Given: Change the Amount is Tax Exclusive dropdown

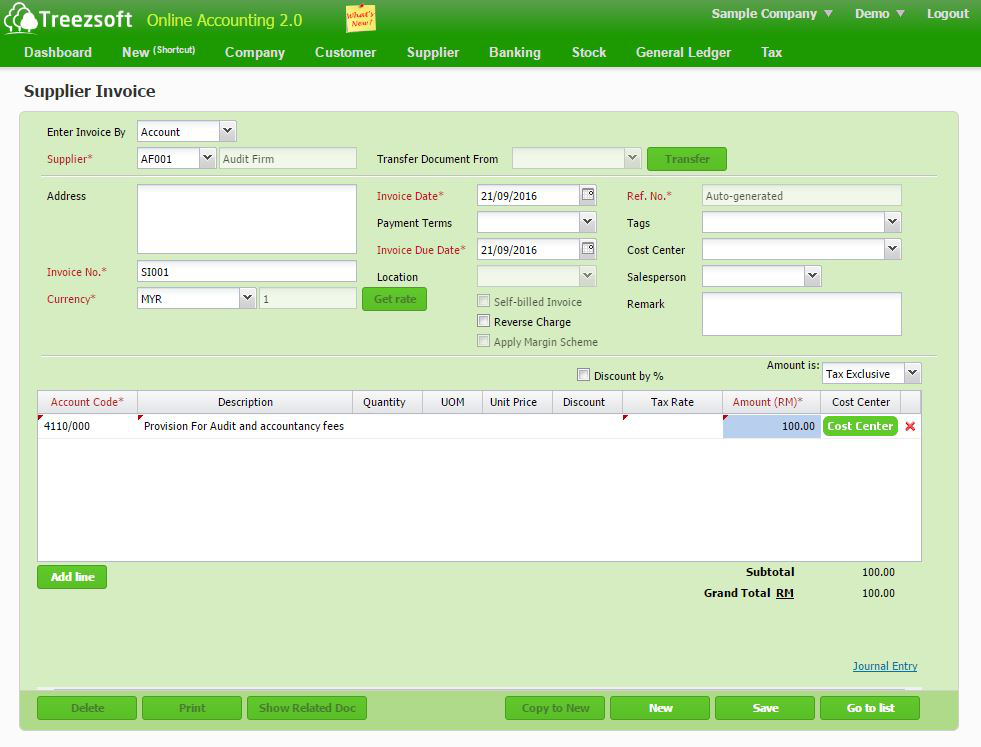Looking at the screenshot, I should click(912, 374).
